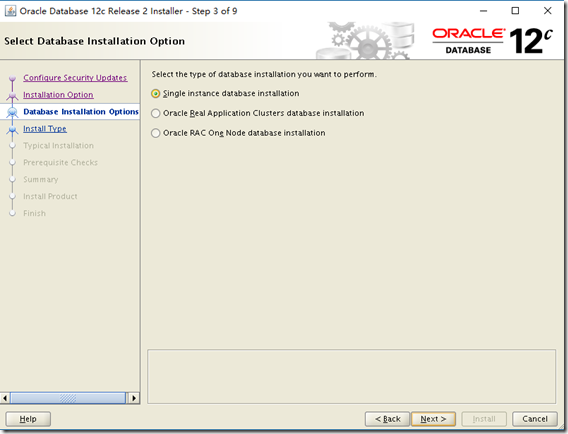Click the Install Product step text

point(50,196)
